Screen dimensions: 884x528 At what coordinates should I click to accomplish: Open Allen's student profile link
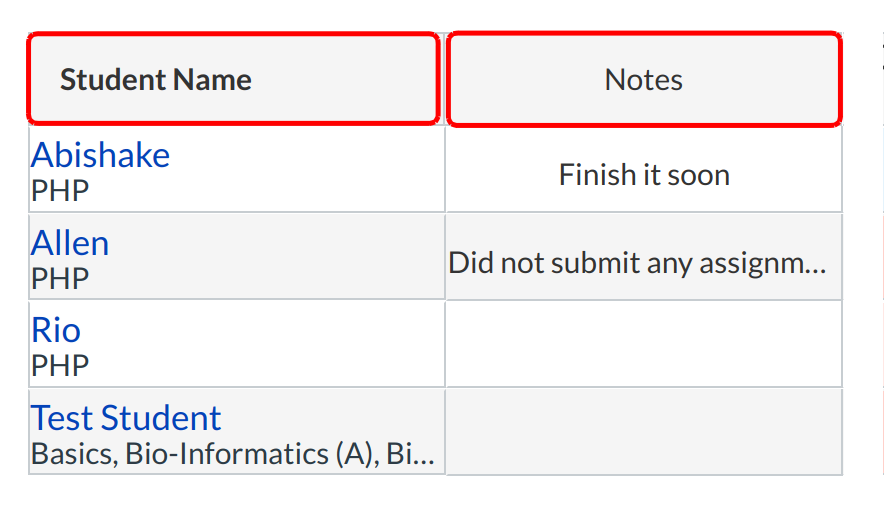[70, 243]
